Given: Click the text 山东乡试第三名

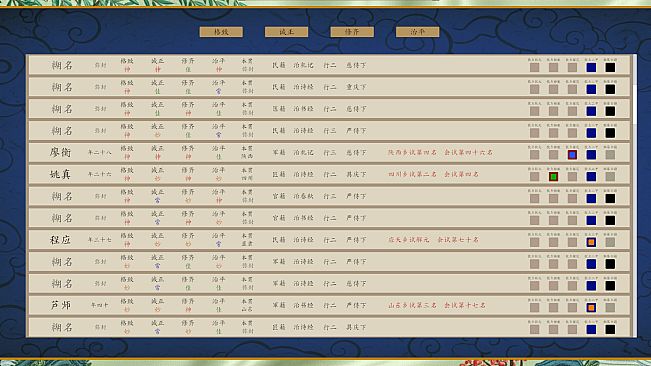Looking at the screenshot, I should tap(412, 305).
